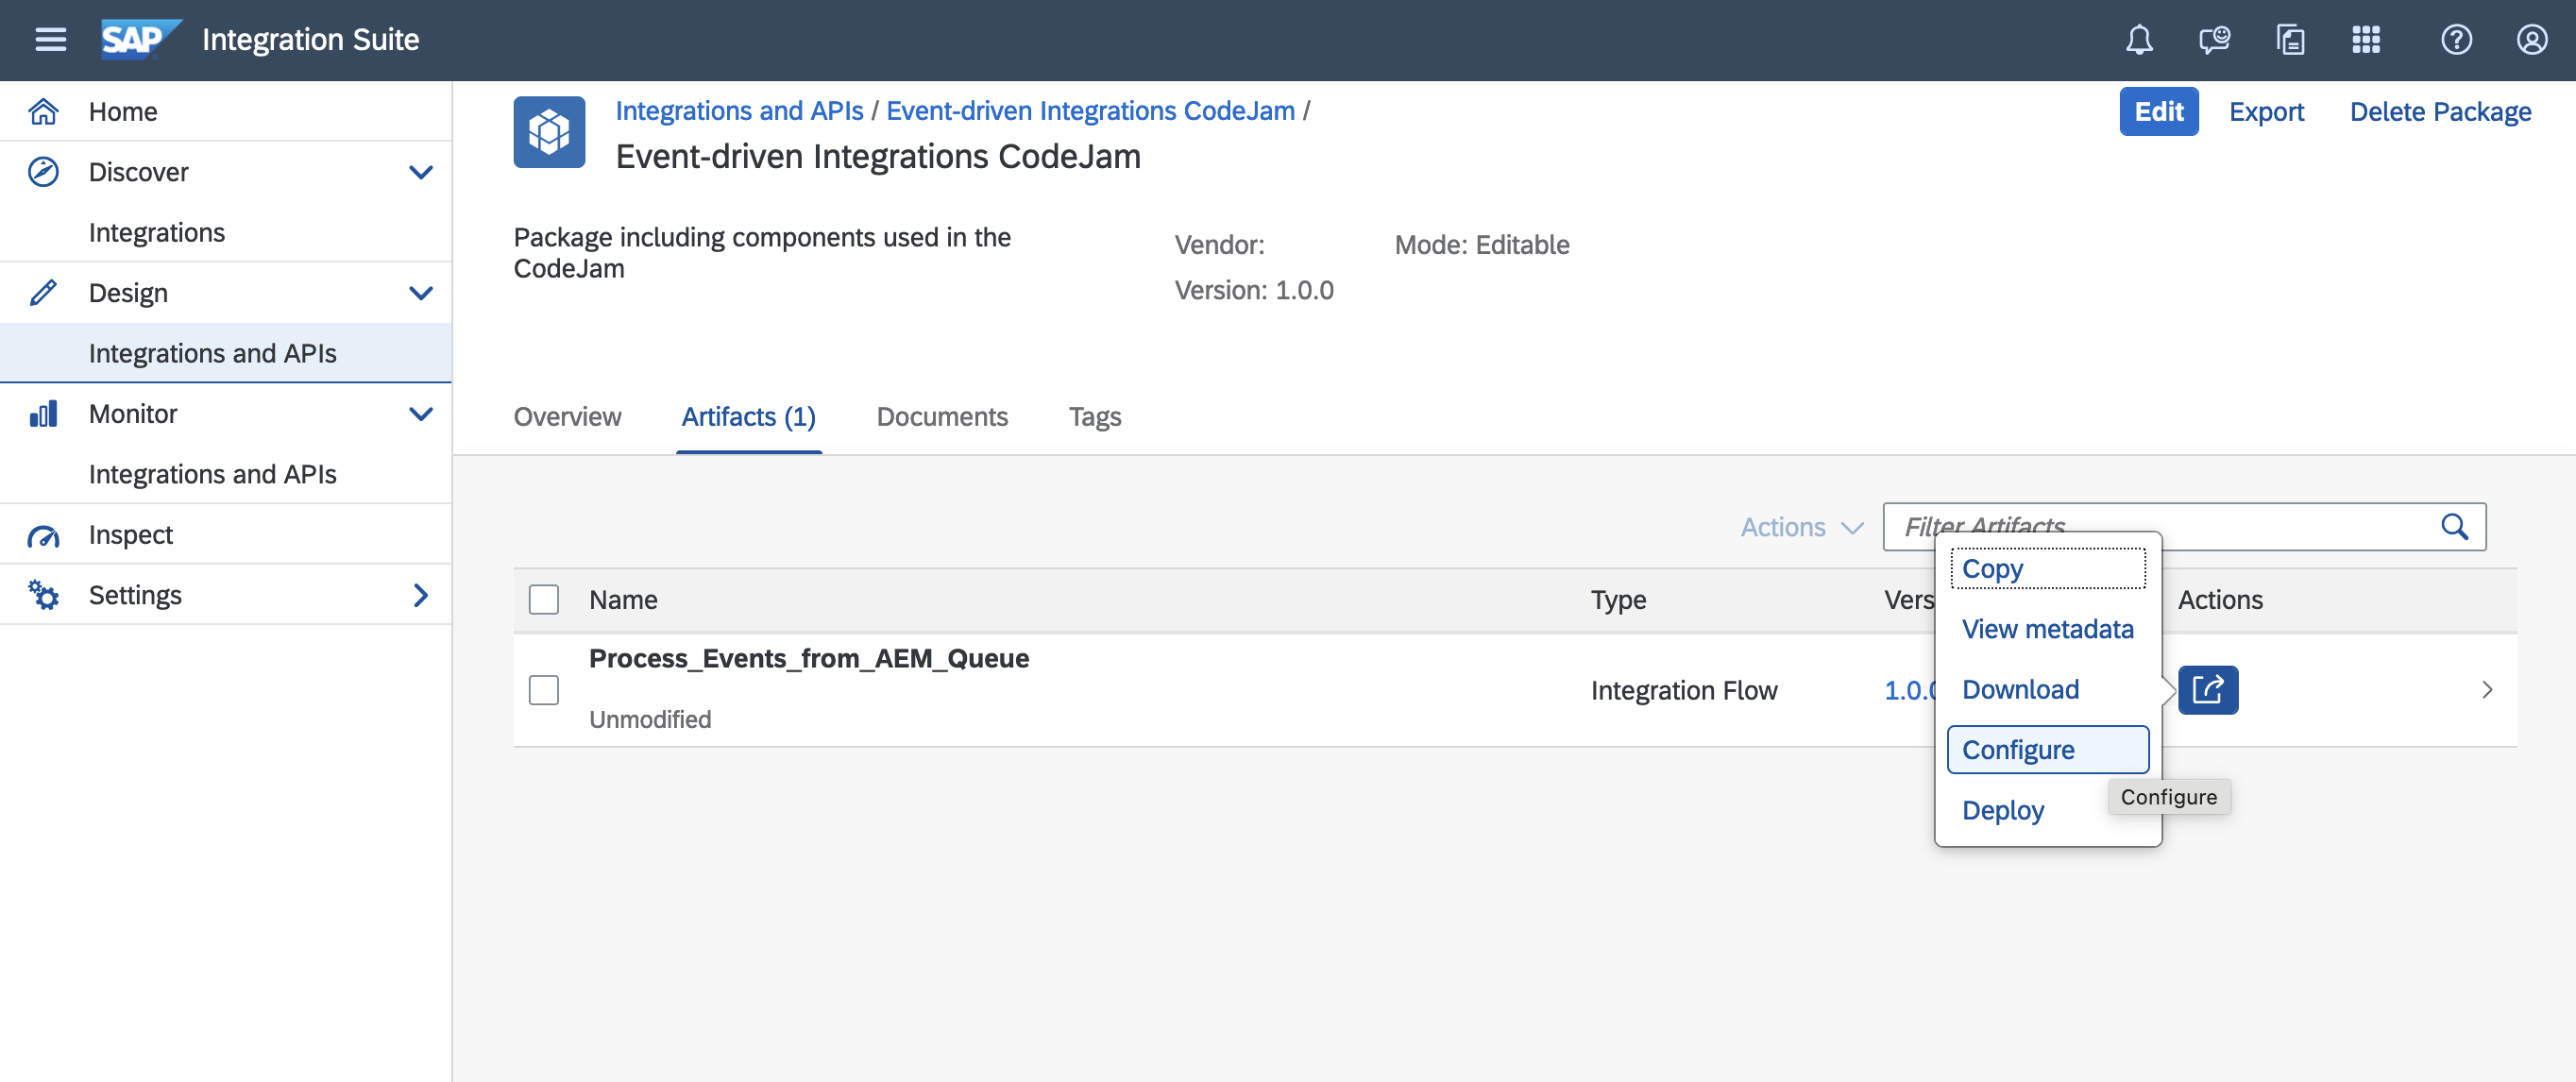Follow the Integrations and APIs breadcrumb link

pyautogui.click(x=739, y=110)
